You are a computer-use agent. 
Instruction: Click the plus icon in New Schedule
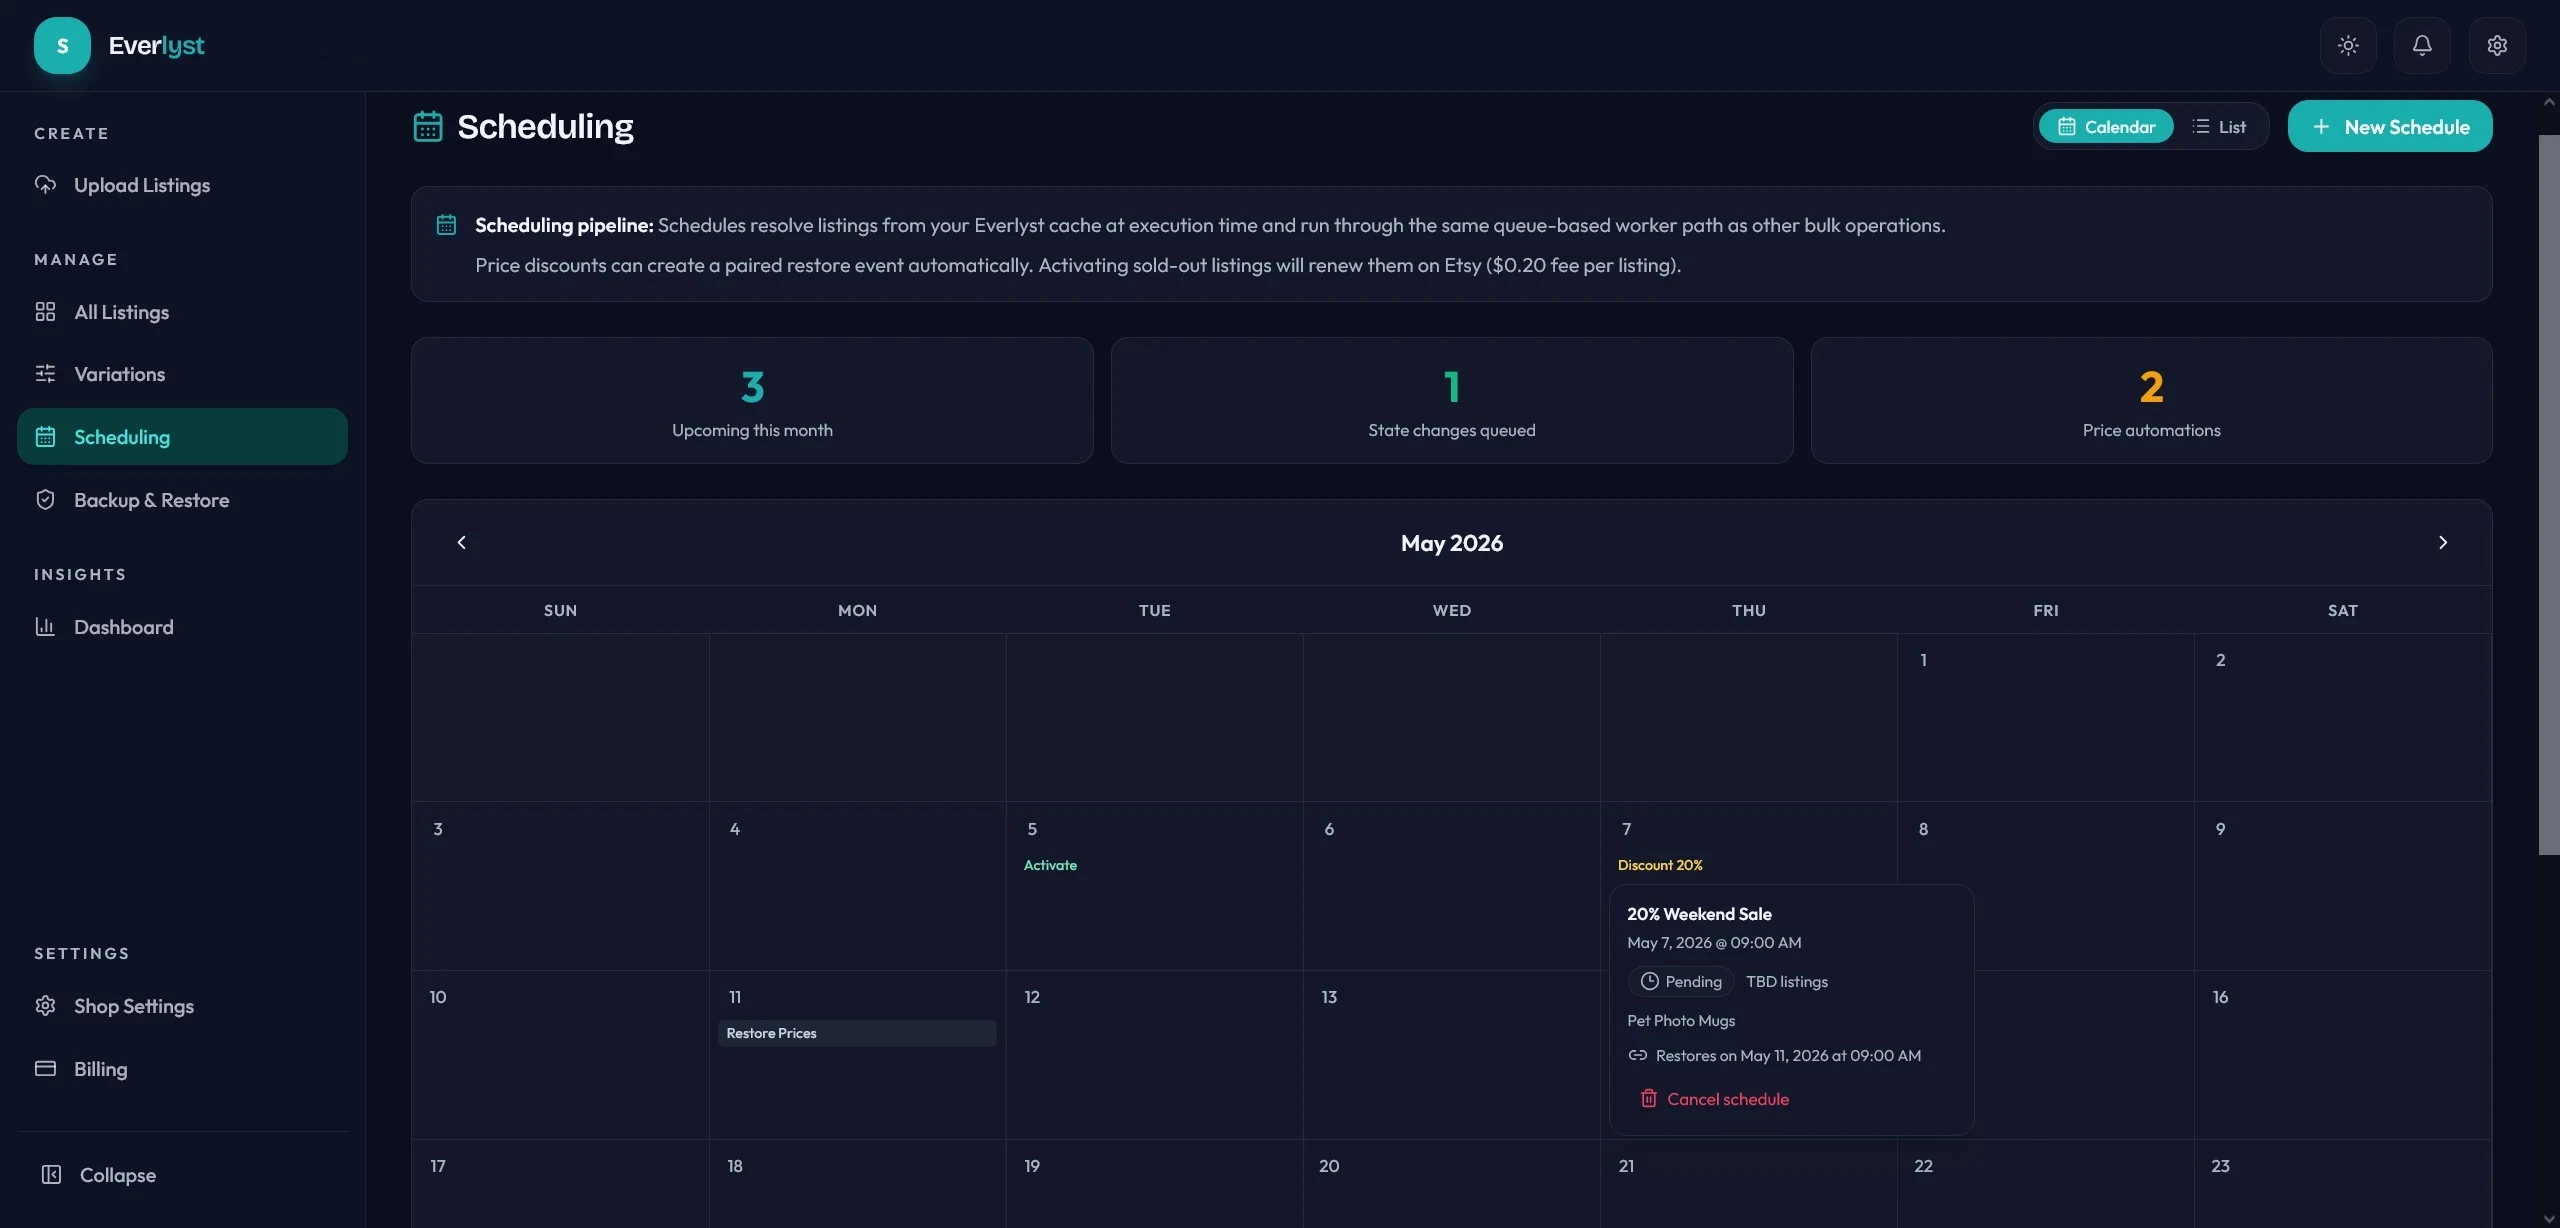coord(2322,127)
